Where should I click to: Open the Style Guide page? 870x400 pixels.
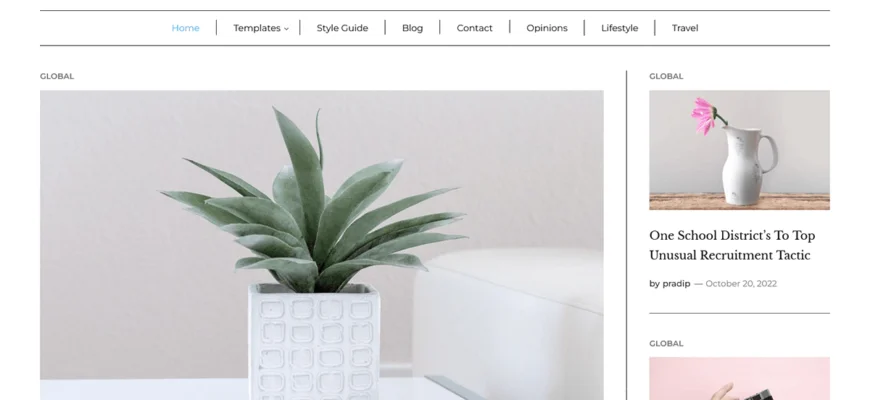point(342,28)
